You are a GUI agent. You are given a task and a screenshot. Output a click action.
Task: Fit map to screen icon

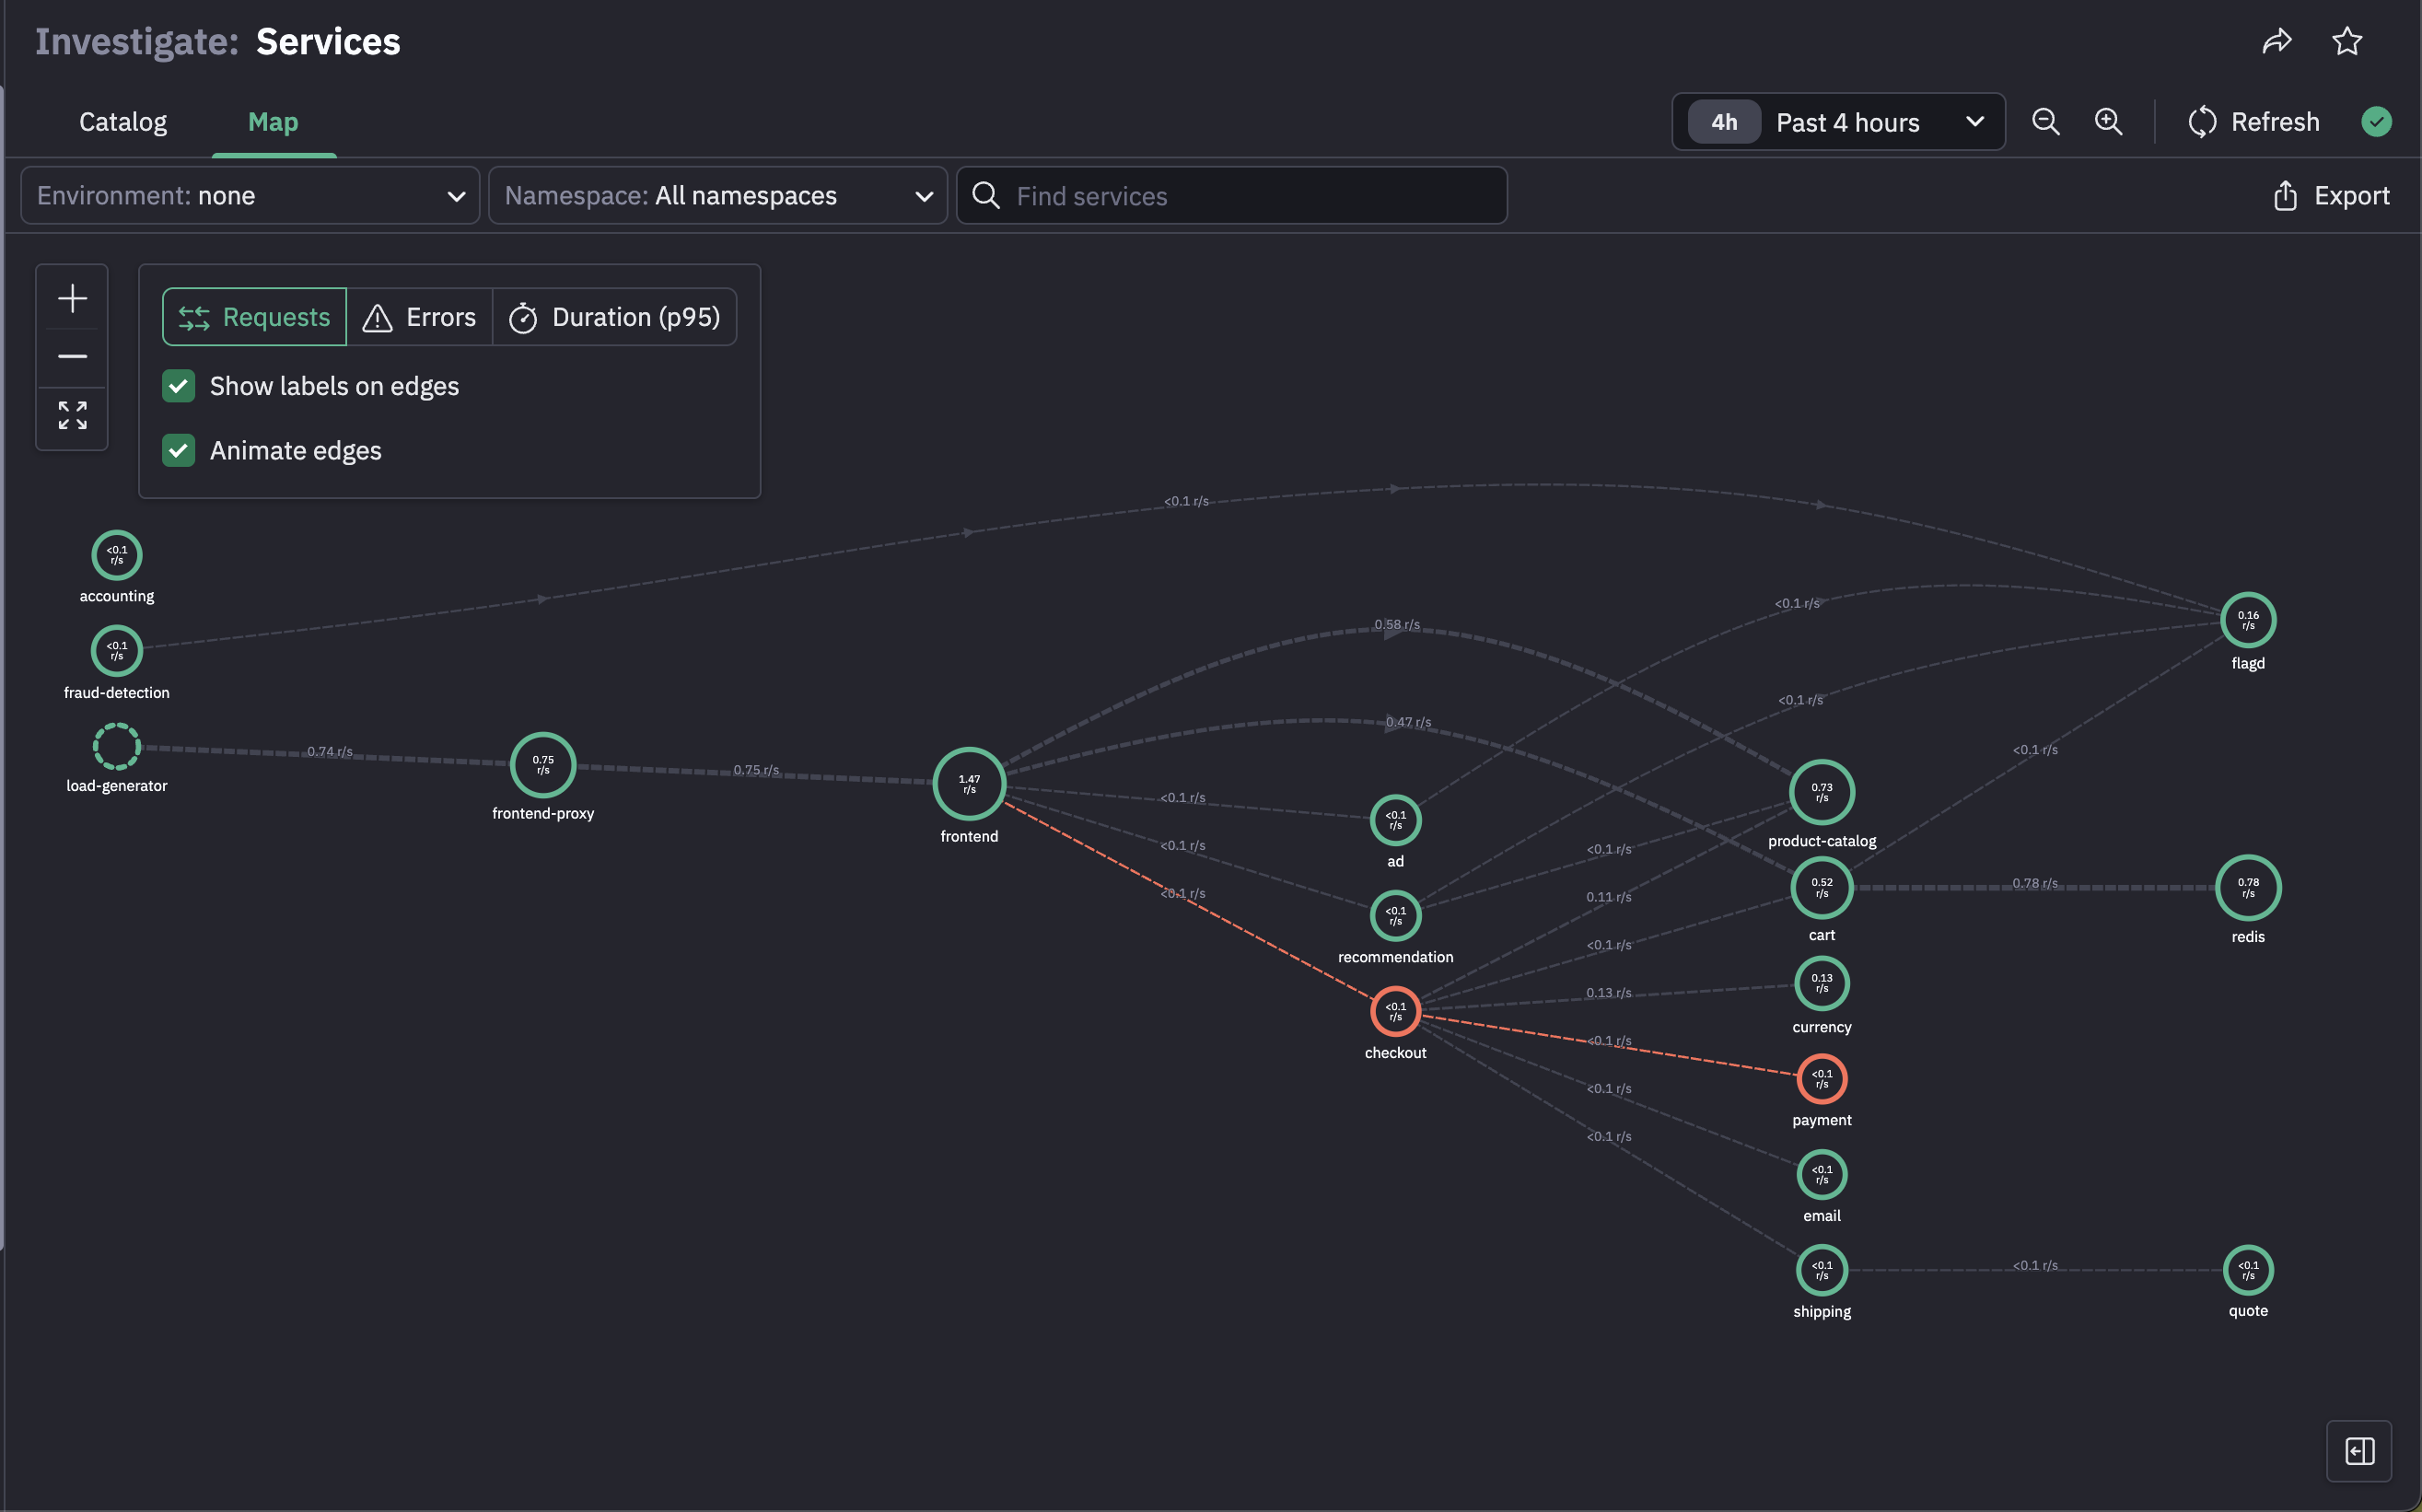coord(72,415)
